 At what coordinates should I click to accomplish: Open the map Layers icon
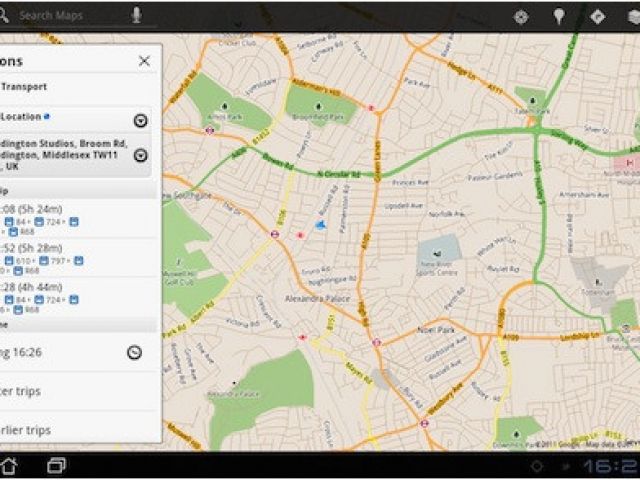[x=634, y=17]
